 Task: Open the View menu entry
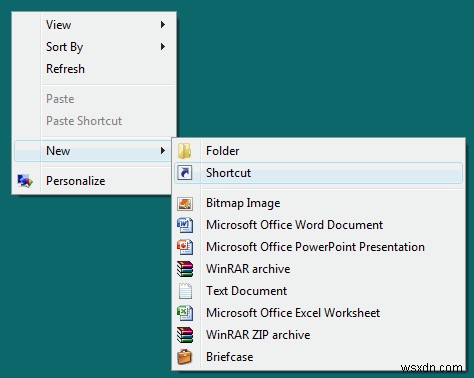coord(93,25)
